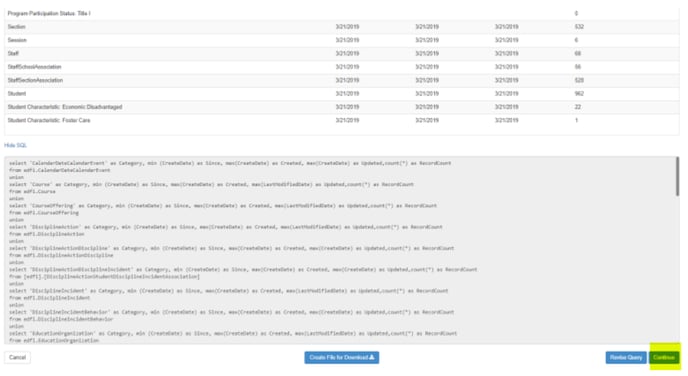Image resolution: width=688 pixels, height=376 pixels.
Task: Click the green Continue button
Action: pos(664,358)
